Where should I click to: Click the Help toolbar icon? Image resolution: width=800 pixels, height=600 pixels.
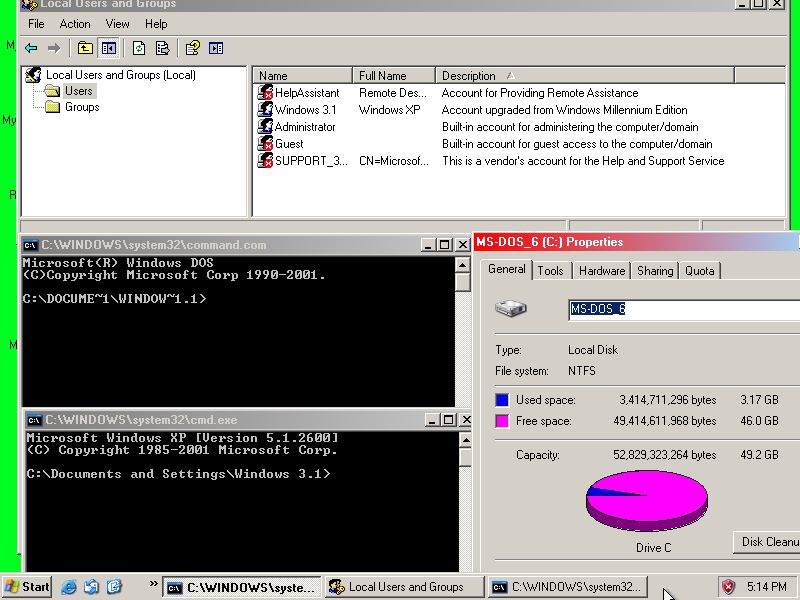click(192, 48)
